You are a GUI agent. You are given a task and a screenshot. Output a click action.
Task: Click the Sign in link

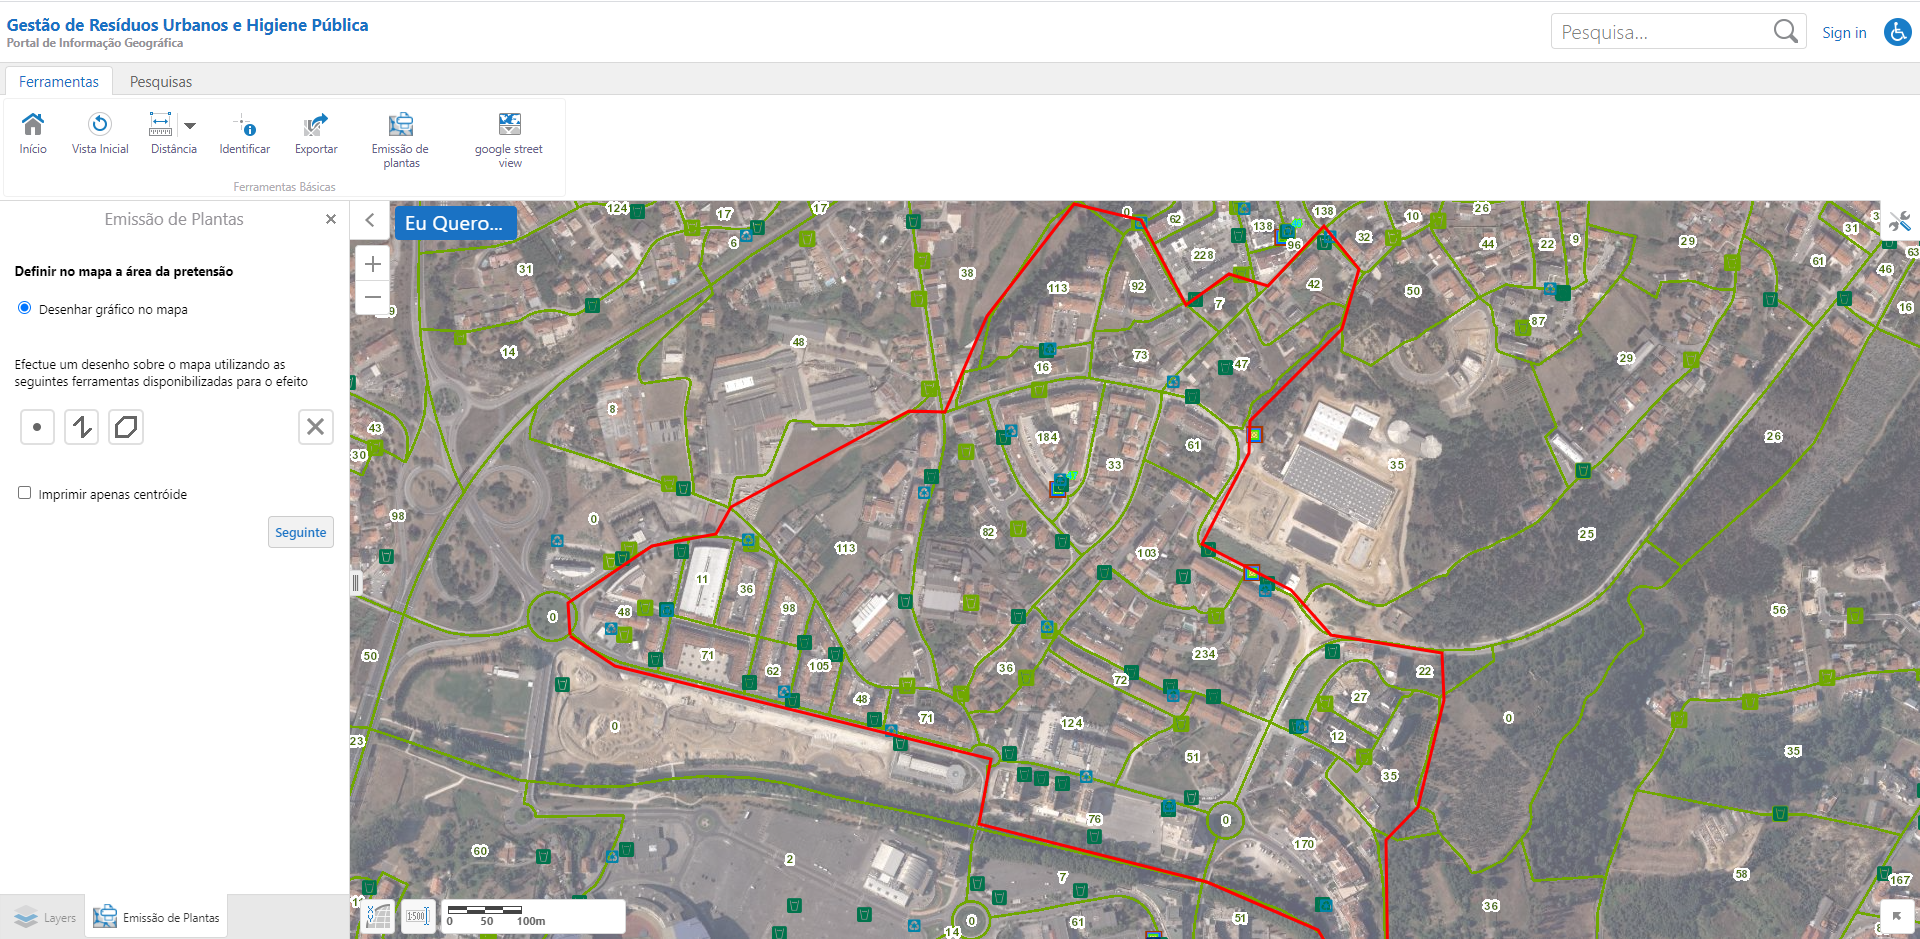pos(1843,33)
